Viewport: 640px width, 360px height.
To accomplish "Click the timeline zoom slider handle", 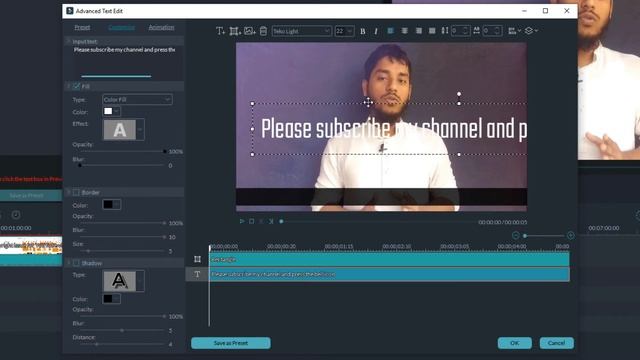I will (x=525, y=236).
